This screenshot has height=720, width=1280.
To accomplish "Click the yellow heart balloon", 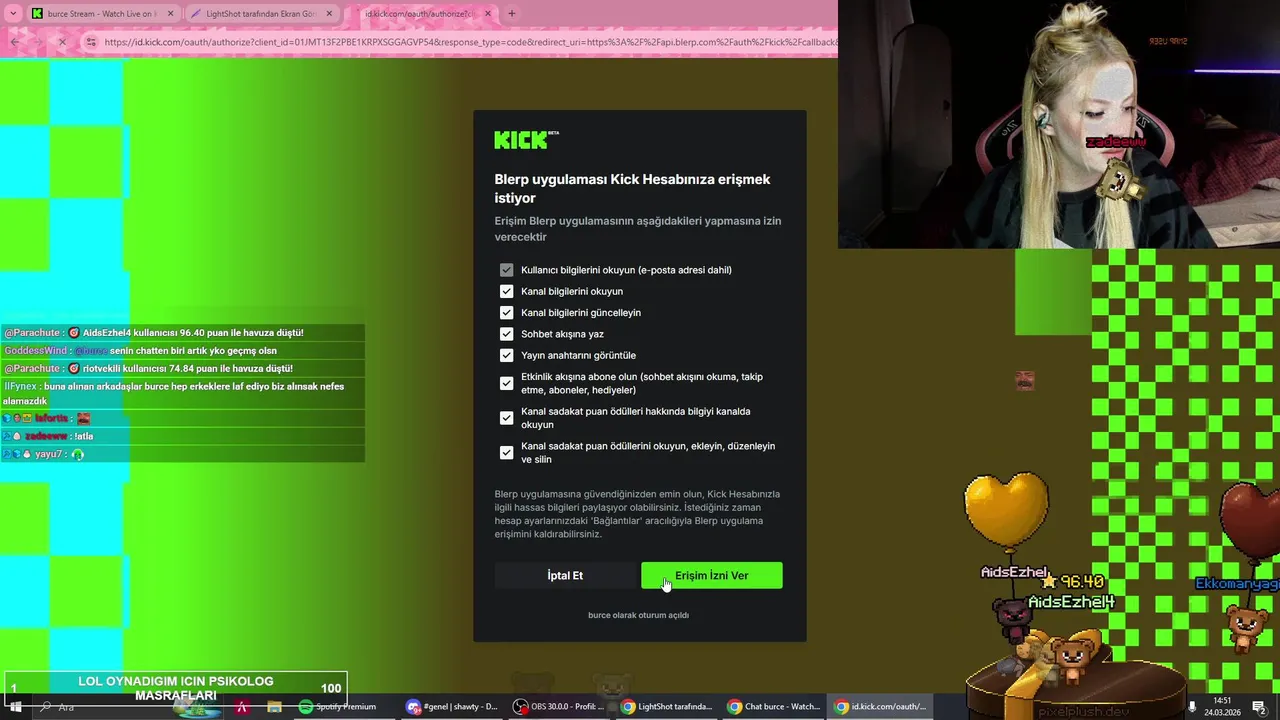I will 1006,508.
